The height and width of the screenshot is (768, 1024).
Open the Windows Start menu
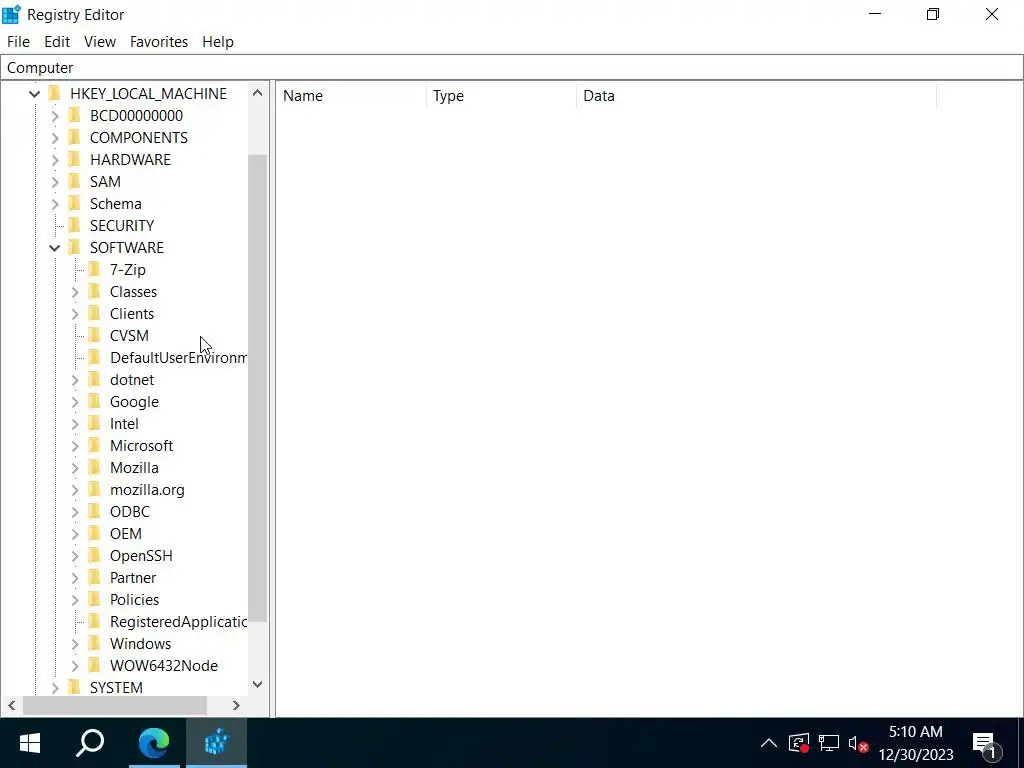[x=30, y=743]
